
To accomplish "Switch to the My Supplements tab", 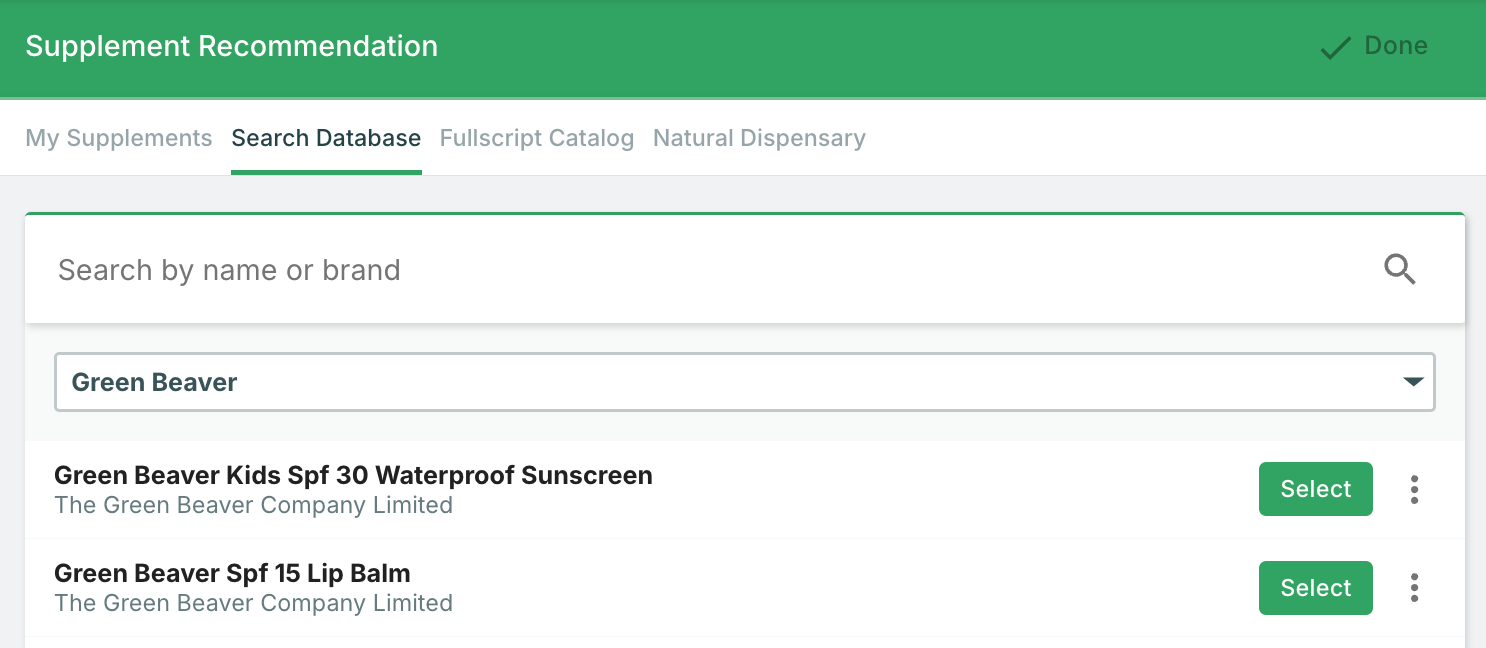I will coord(119,138).
